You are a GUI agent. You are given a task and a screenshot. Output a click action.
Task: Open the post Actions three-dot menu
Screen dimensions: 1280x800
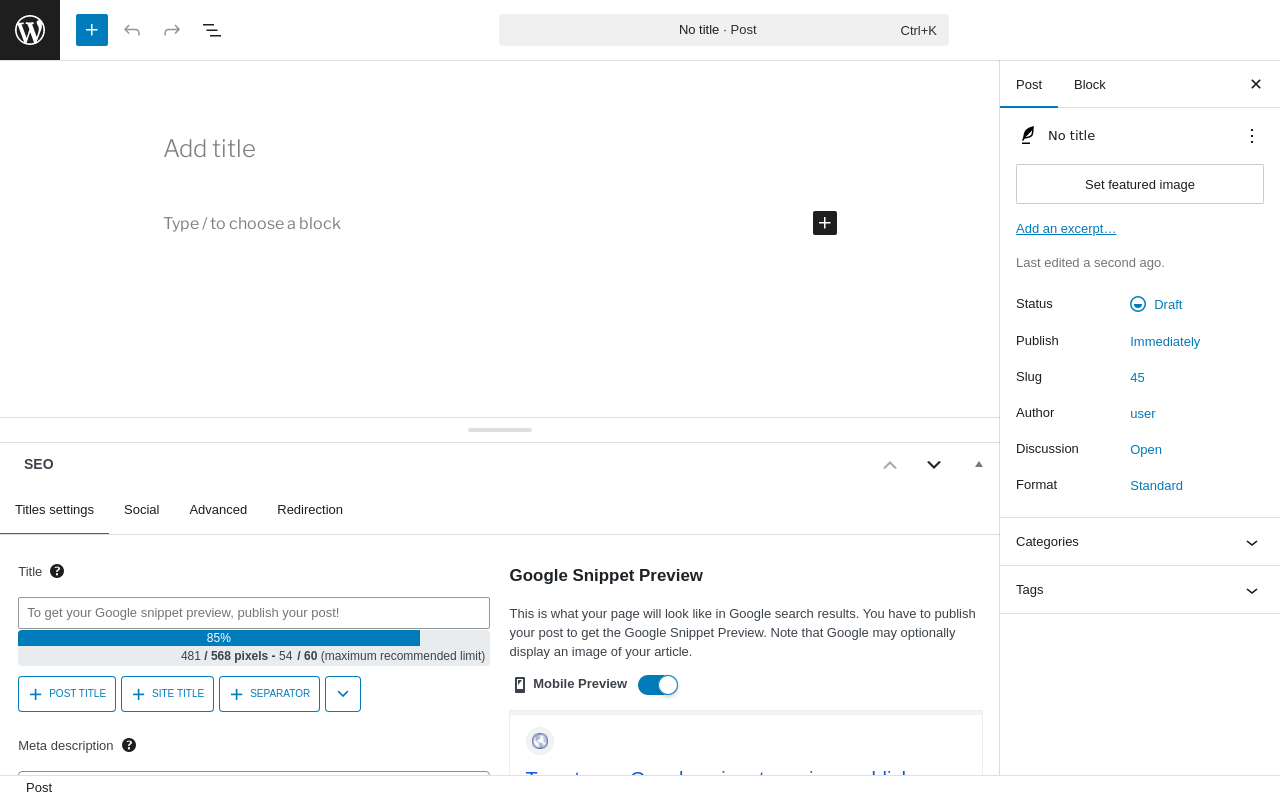click(x=1252, y=136)
